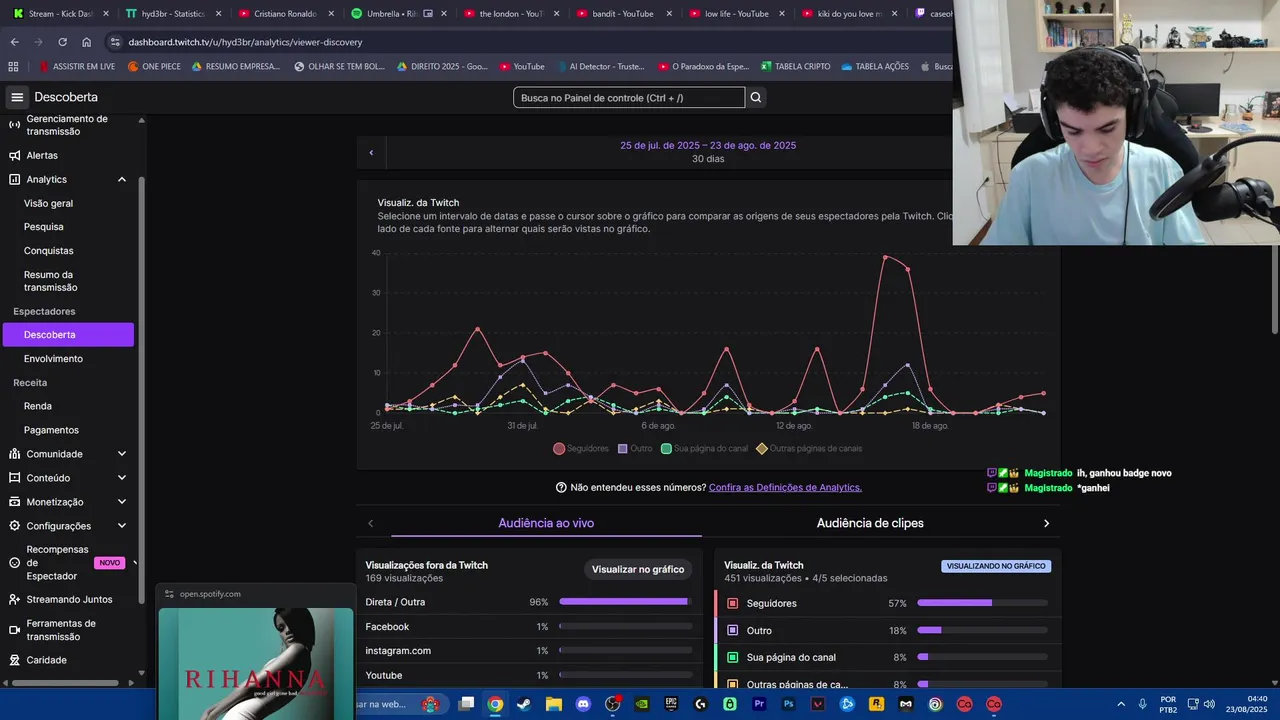Viewport: 1280px width, 720px height.
Task: Open File Explorer from the taskbar
Action: click(553, 704)
